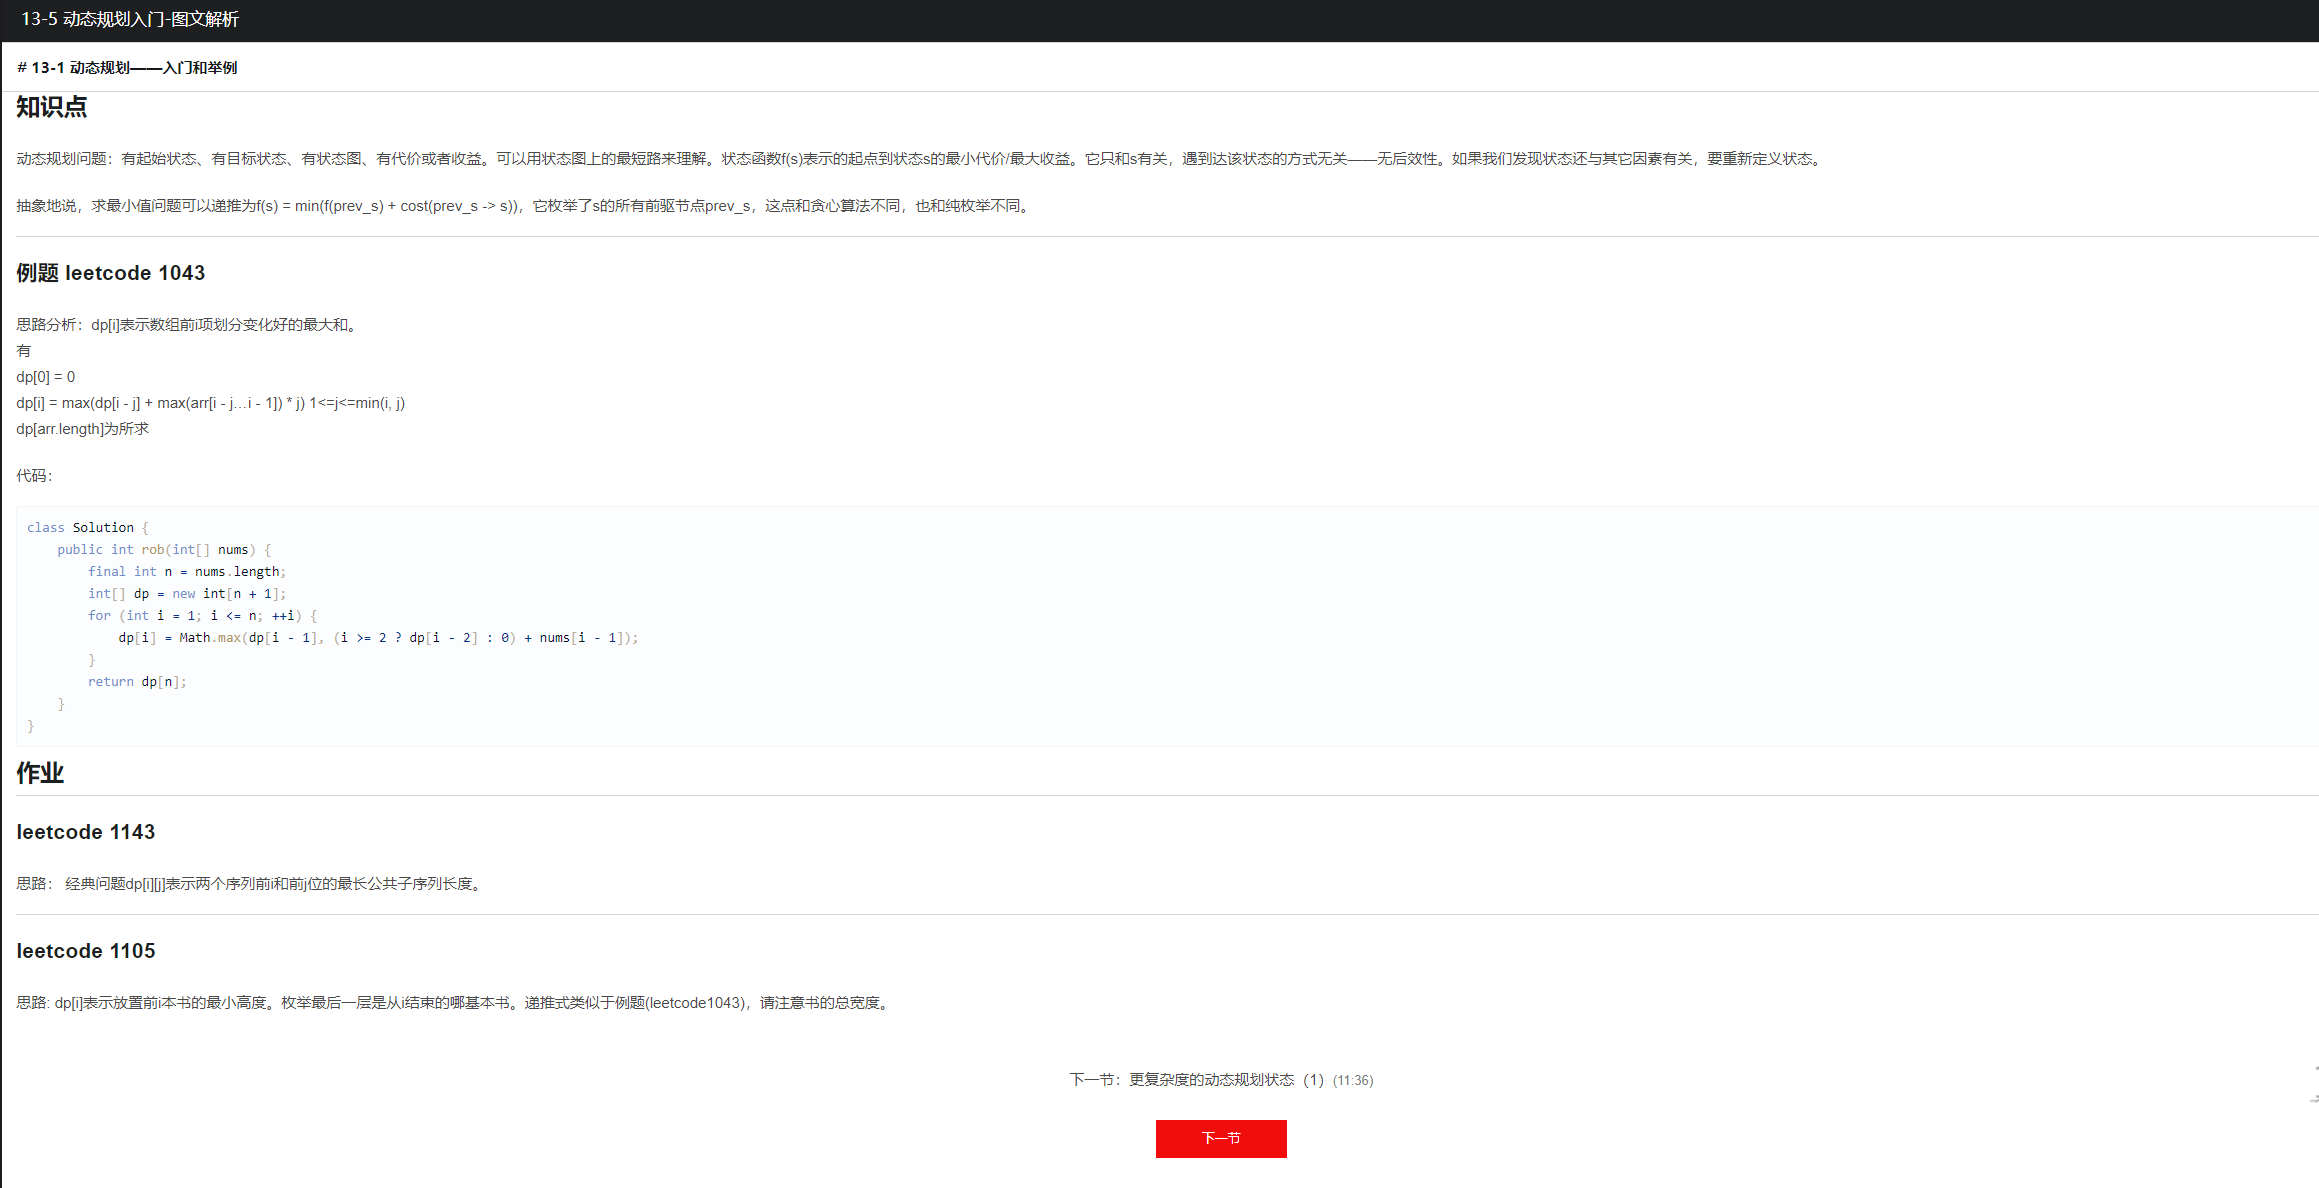Click the page title 13-5 动态规划入门-图文解析
The image size is (2319, 1188).
130,19
